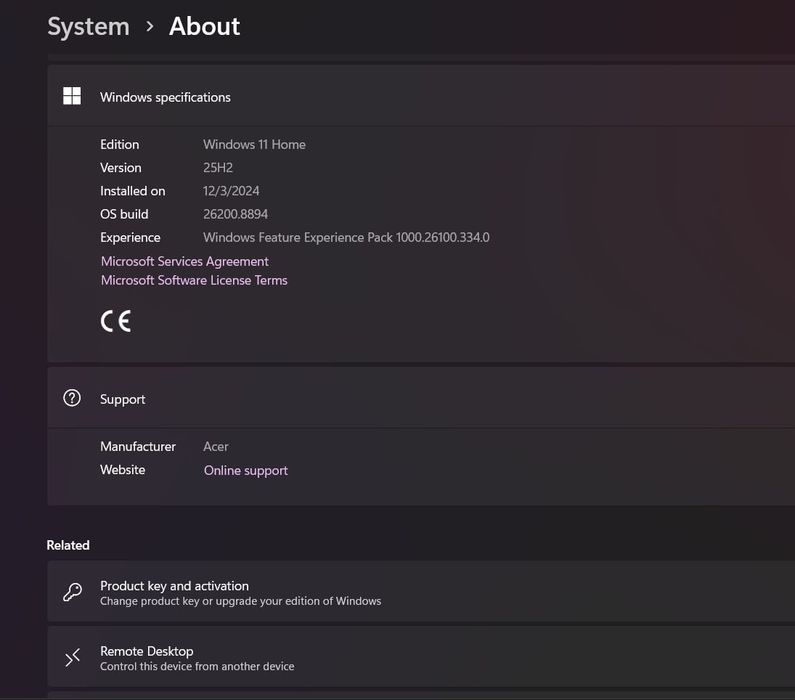Screen dimensions: 795x700
Task: Collapse the Support section header
Action: (x=421, y=398)
